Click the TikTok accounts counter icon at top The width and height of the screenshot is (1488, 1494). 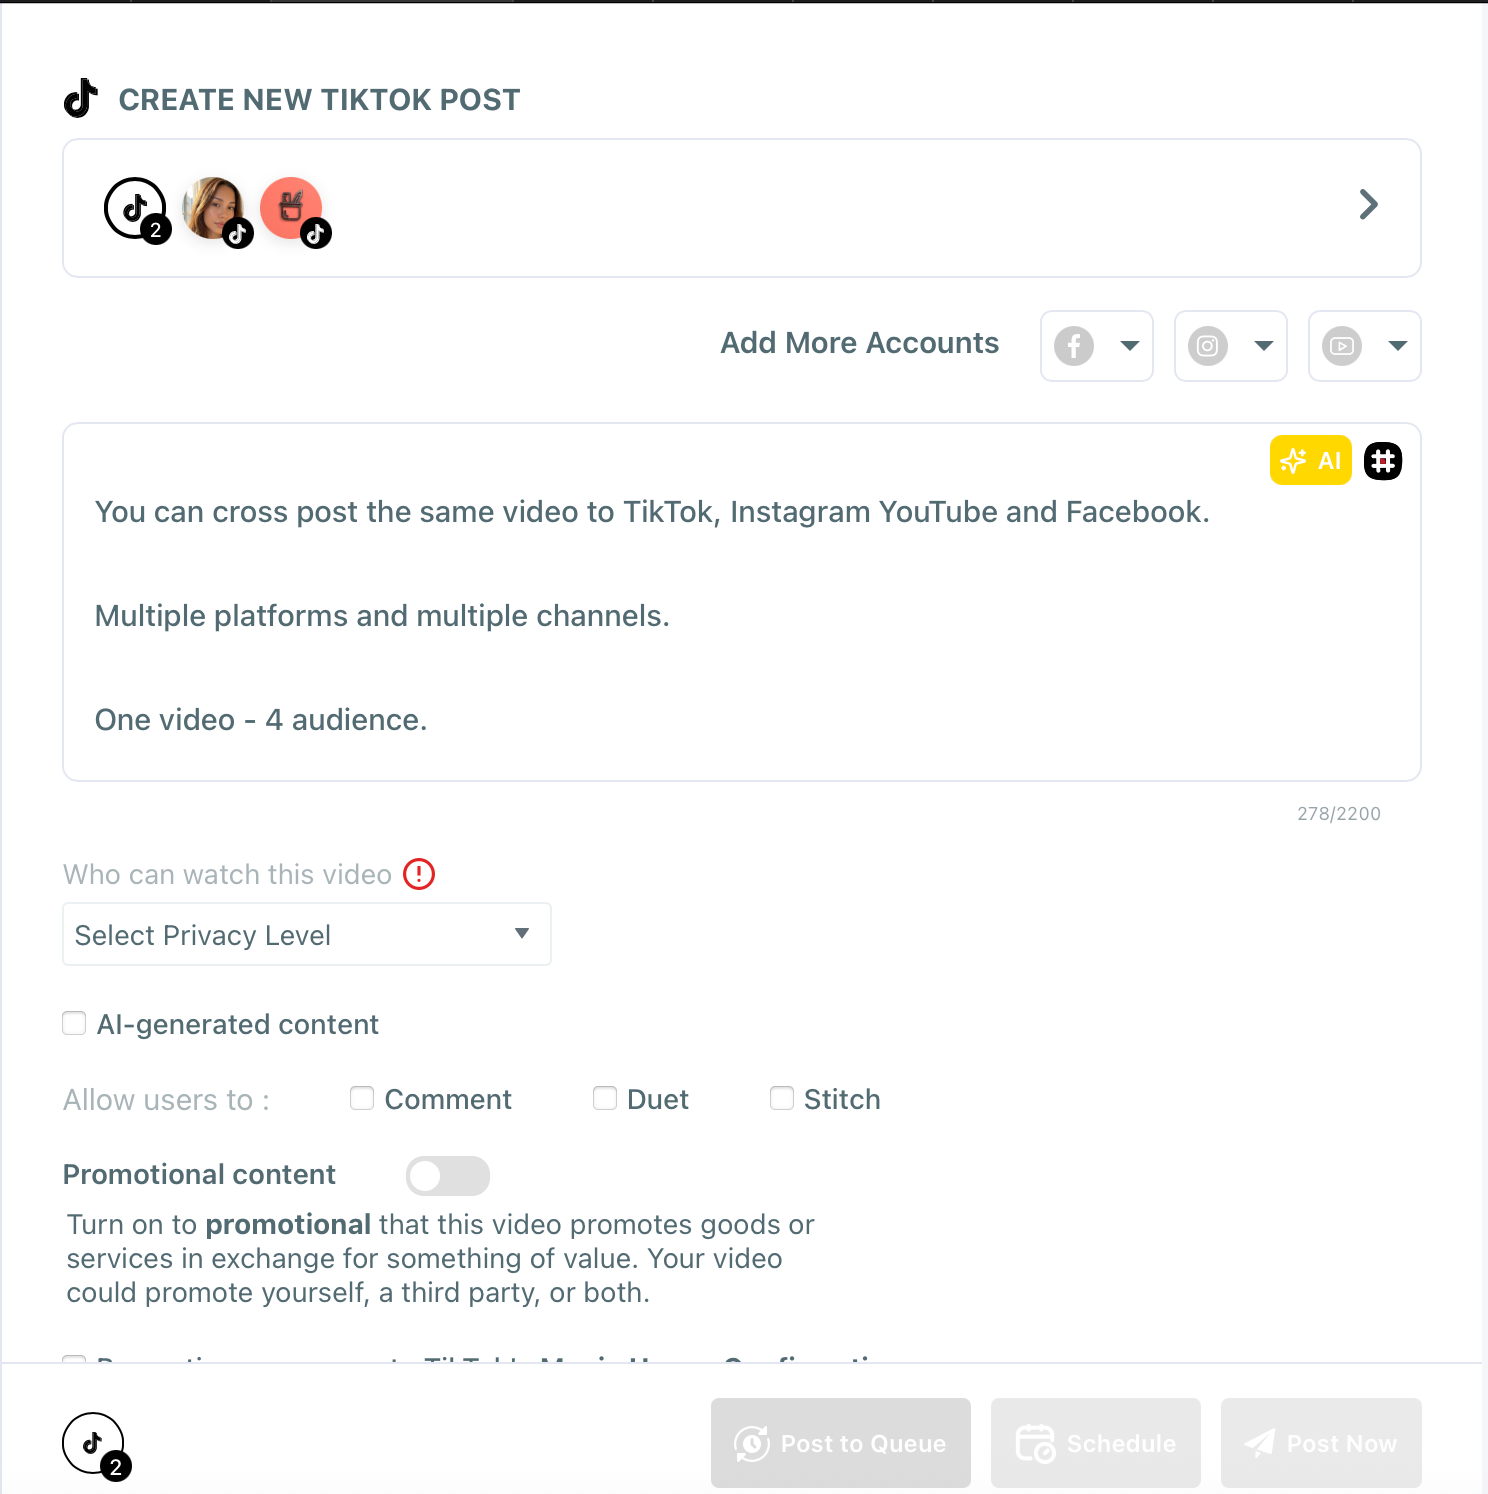click(x=135, y=209)
